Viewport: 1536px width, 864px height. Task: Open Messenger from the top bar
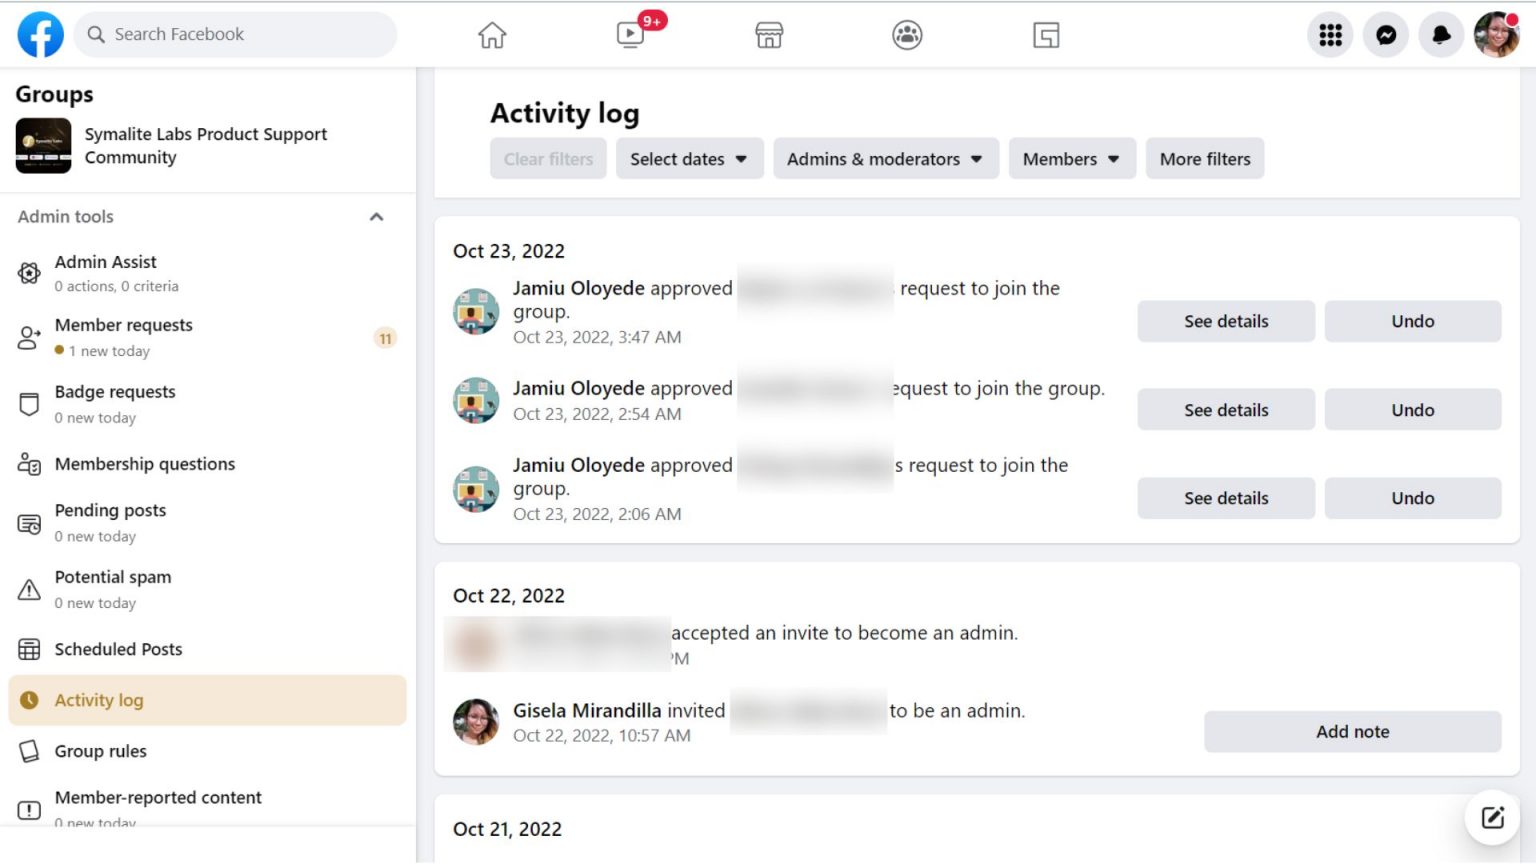tap(1385, 34)
